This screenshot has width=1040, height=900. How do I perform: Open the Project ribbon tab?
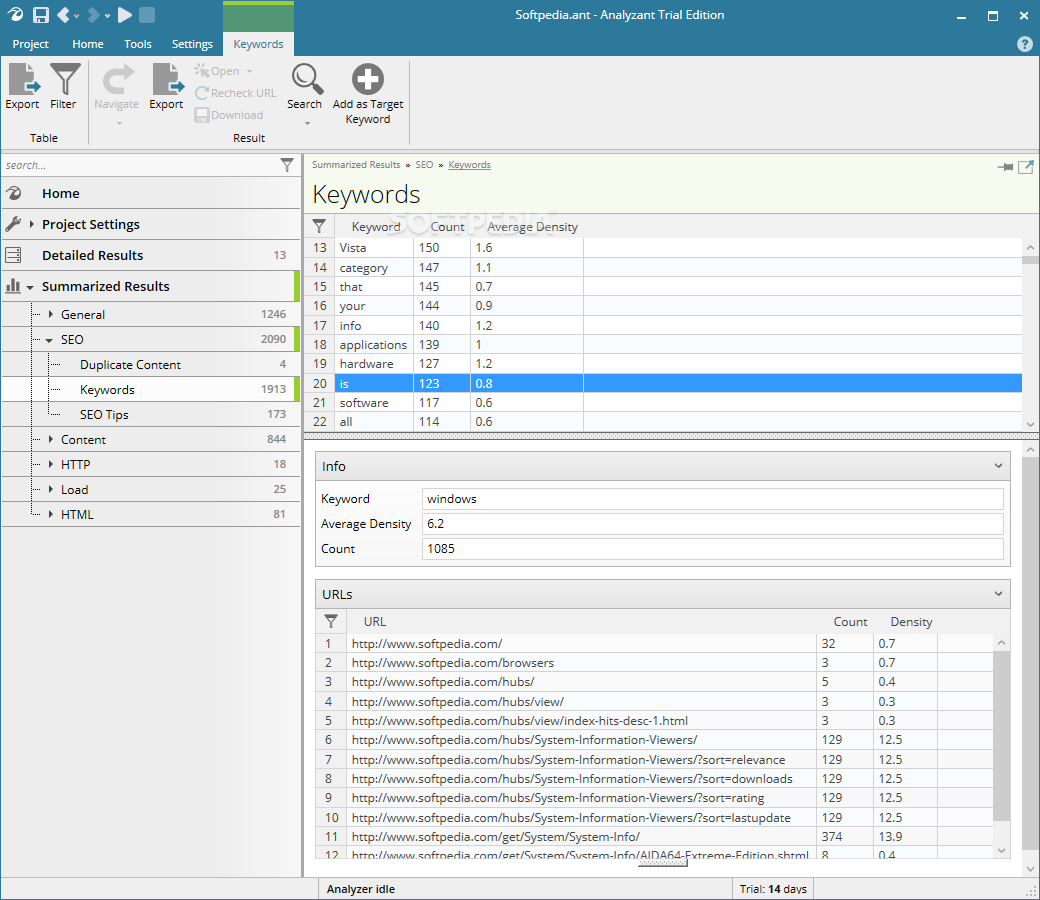[x=31, y=44]
